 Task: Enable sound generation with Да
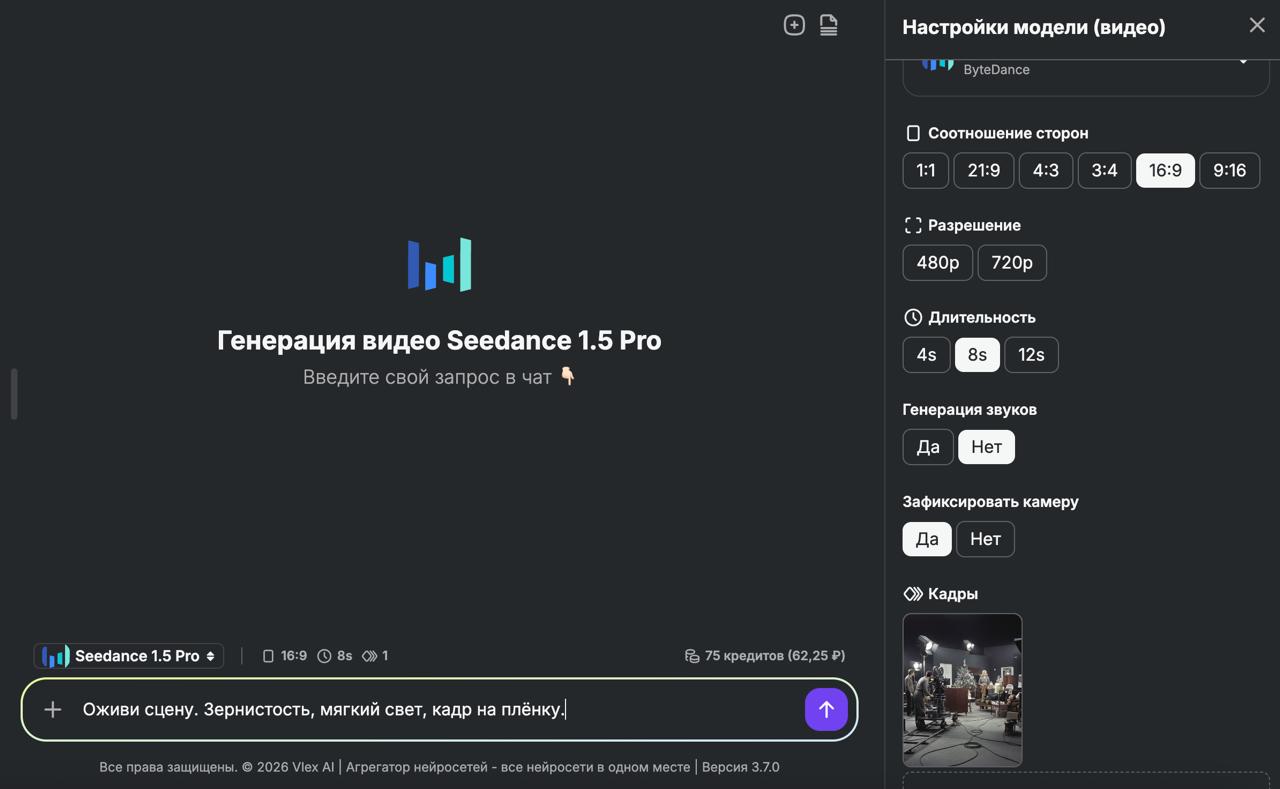(x=927, y=447)
